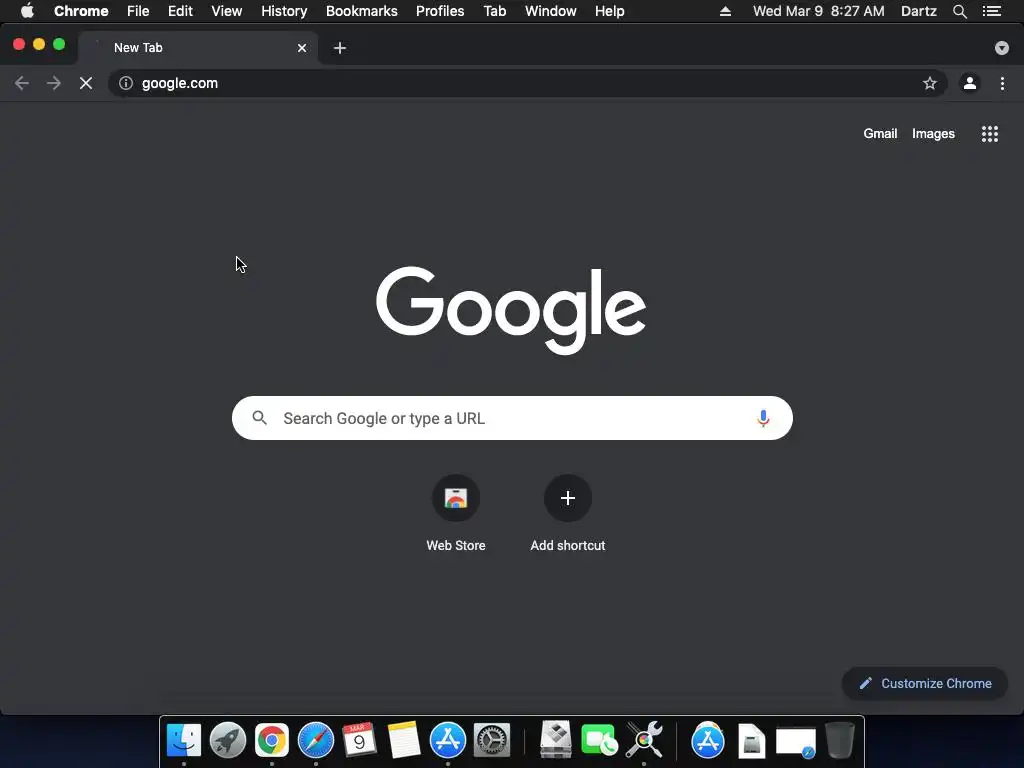
Task: Open the minimized Safari window in the Dock
Action: [x=795, y=743]
